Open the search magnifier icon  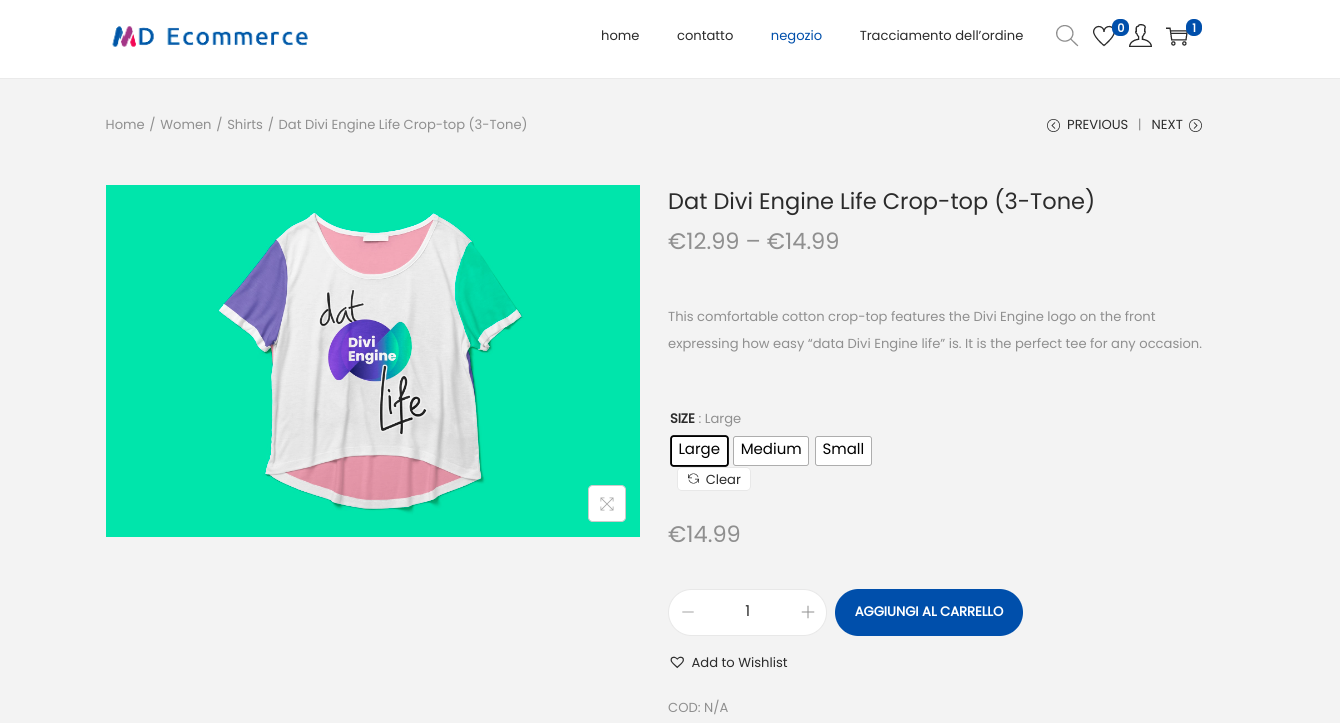[x=1067, y=36]
